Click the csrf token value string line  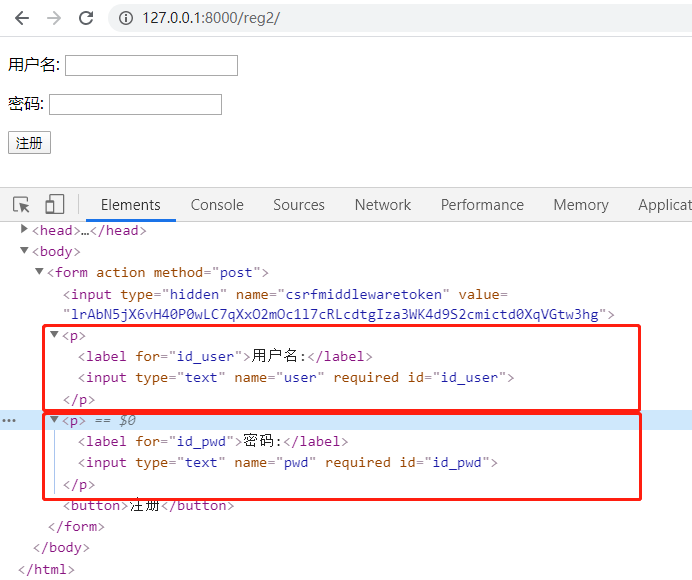tap(338, 315)
